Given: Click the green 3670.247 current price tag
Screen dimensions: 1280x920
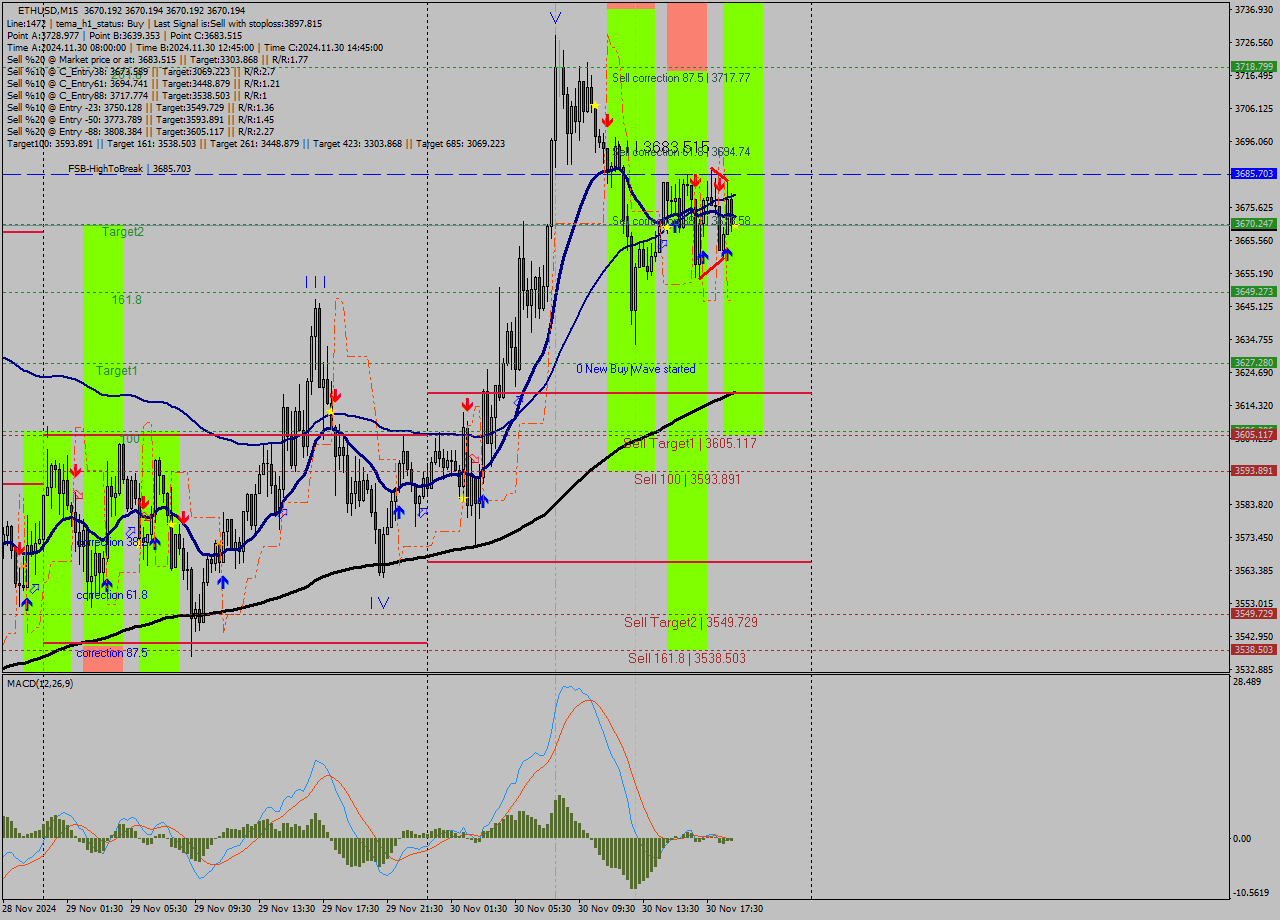Looking at the screenshot, I should point(1253,224).
